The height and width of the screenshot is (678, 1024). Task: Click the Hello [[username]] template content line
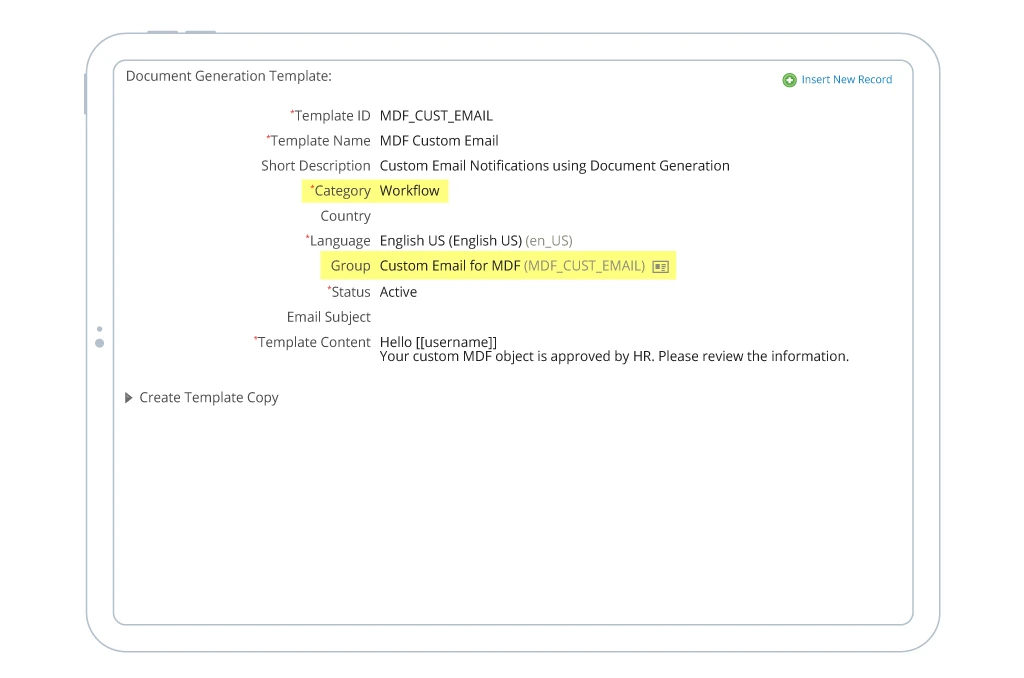tap(438, 342)
